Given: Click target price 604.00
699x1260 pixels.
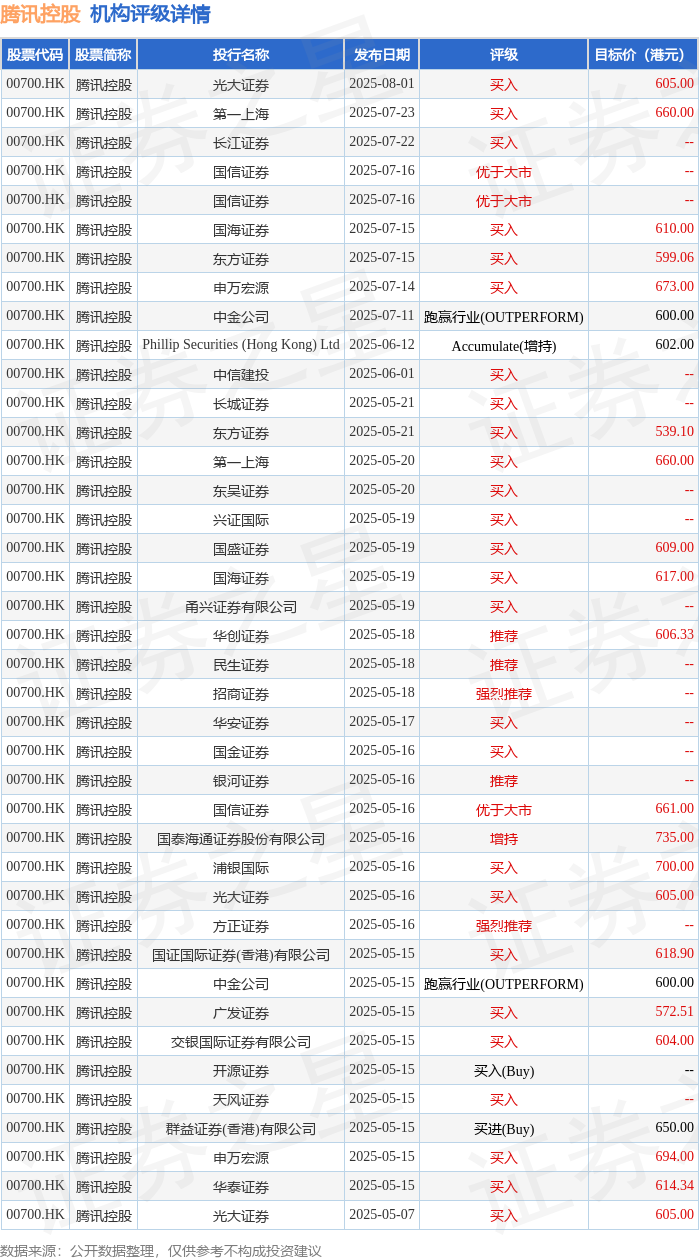Looking at the screenshot, I should [x=674, y=1042].
